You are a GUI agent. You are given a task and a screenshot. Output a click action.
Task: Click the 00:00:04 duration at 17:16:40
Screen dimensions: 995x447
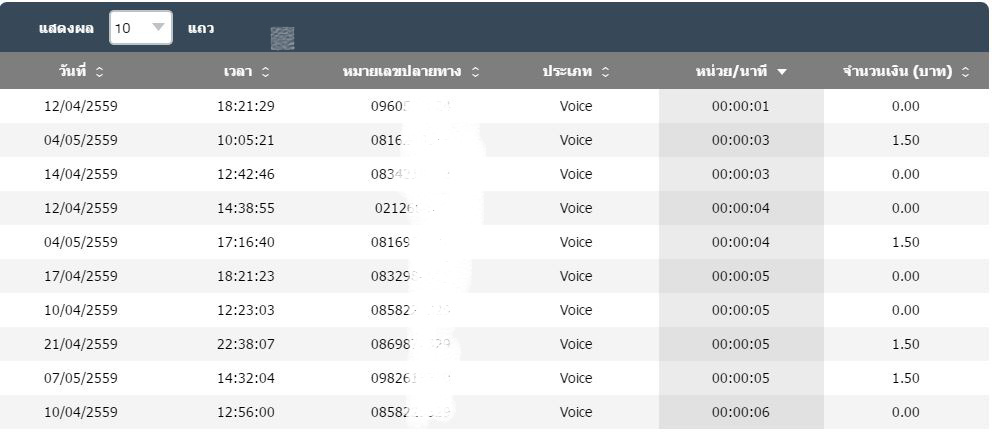pyautogui.click(x=740, y=242)
